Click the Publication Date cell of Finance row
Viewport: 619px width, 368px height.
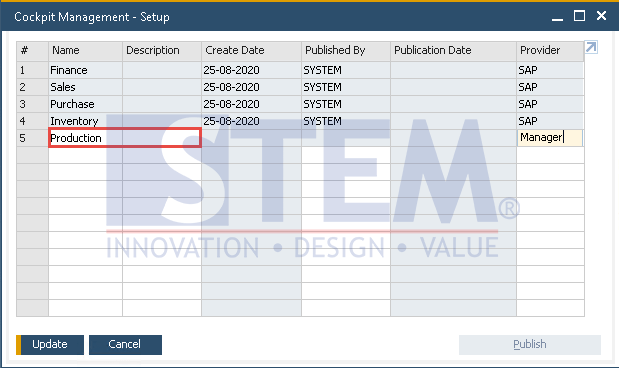[x=454, y=70]
